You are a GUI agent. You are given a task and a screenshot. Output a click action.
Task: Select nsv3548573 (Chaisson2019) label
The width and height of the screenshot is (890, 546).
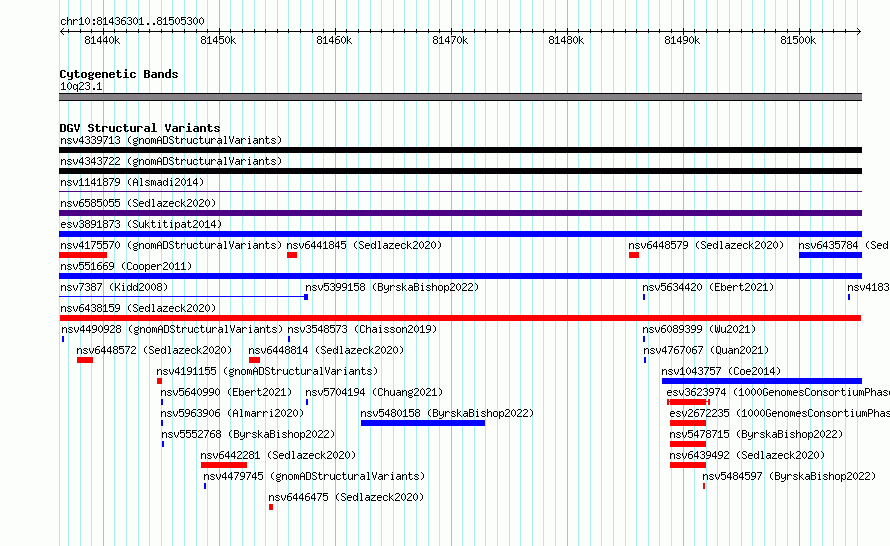point(362,329)
